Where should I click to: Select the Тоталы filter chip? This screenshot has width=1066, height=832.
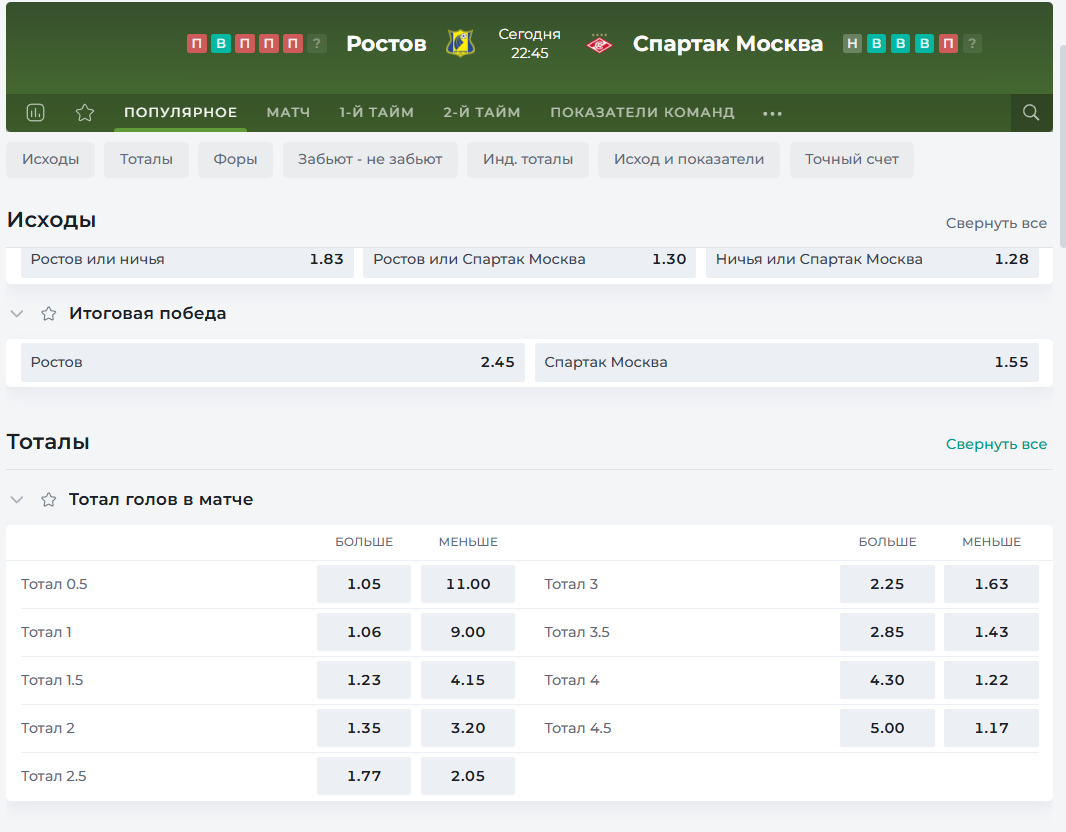tap(146, 160)
